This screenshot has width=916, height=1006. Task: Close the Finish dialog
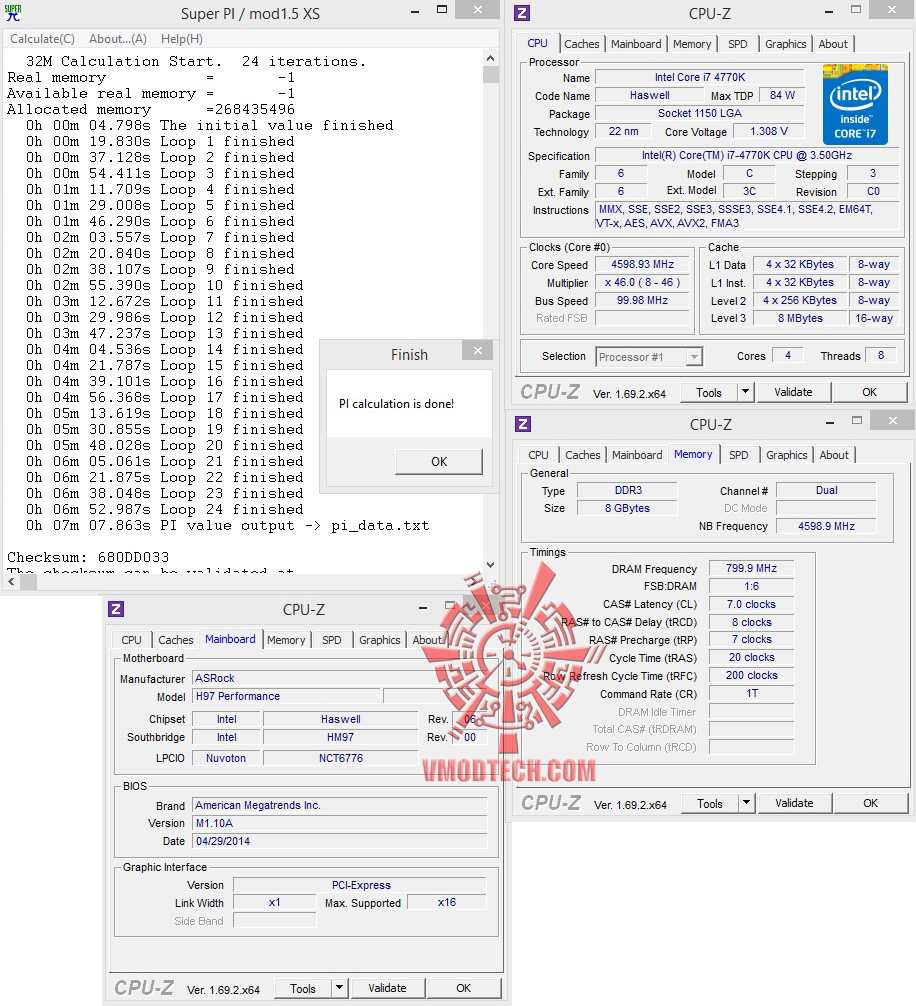pyautogui.click(x=478, y=350)
